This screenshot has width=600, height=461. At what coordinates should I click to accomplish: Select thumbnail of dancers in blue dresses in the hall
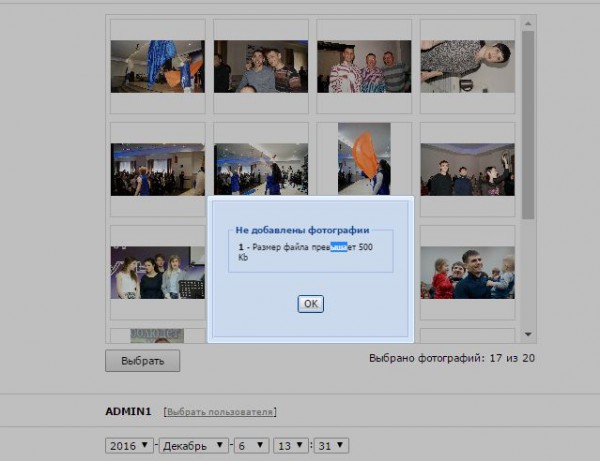click(261, 169)
